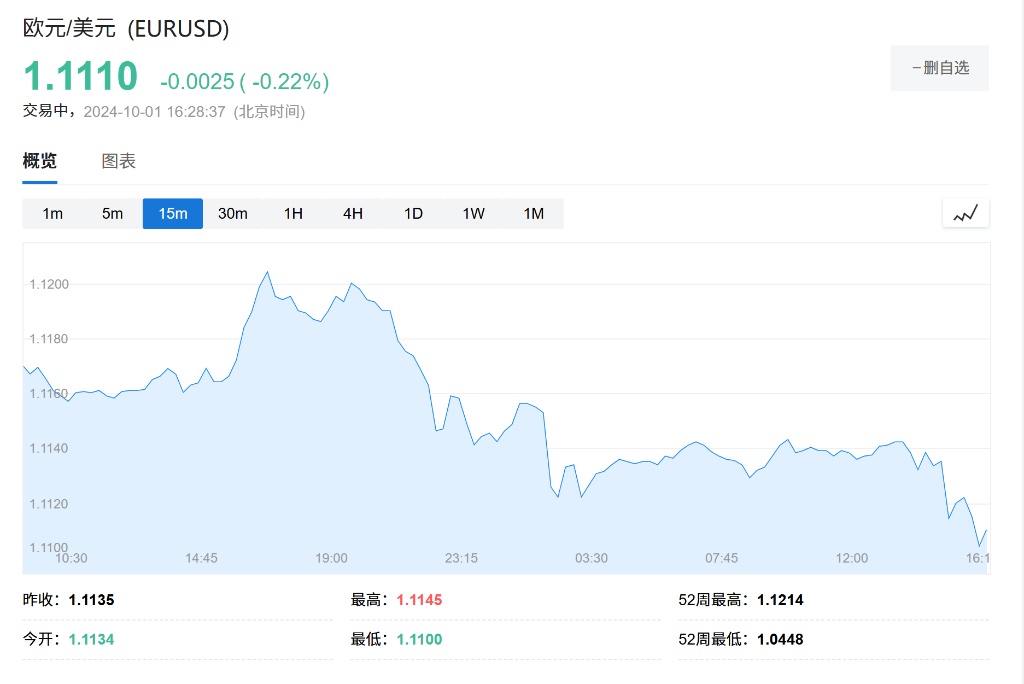Select the 5m timeframe
Viewport: 1024px width, 684px height.
[x=112, y=214]
